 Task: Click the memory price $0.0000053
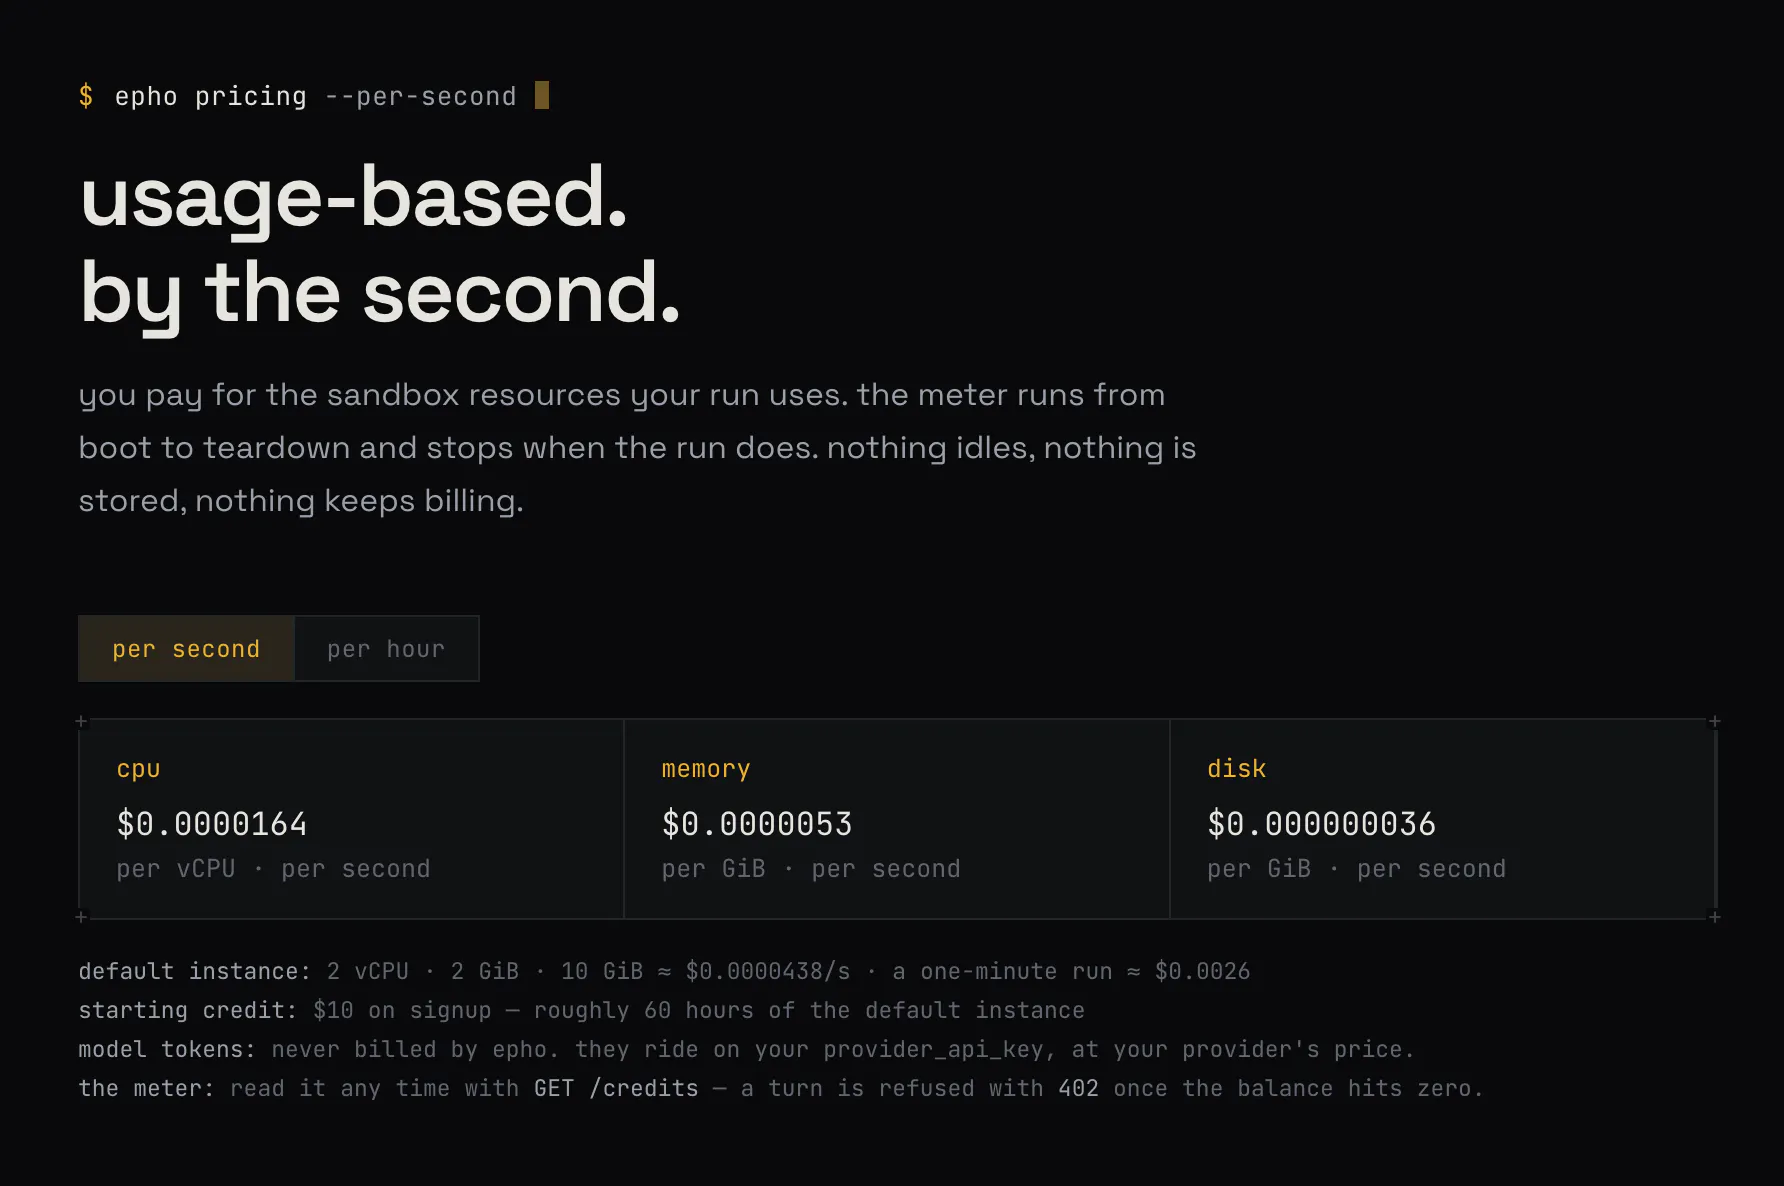(x=757, y=824)
